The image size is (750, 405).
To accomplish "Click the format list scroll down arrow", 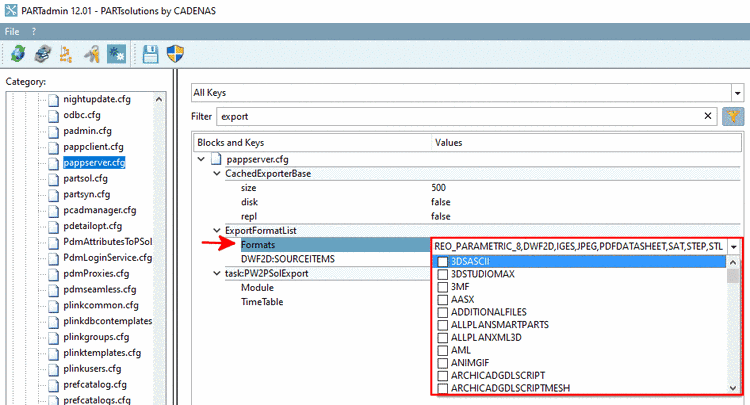I will pos(733,388).
